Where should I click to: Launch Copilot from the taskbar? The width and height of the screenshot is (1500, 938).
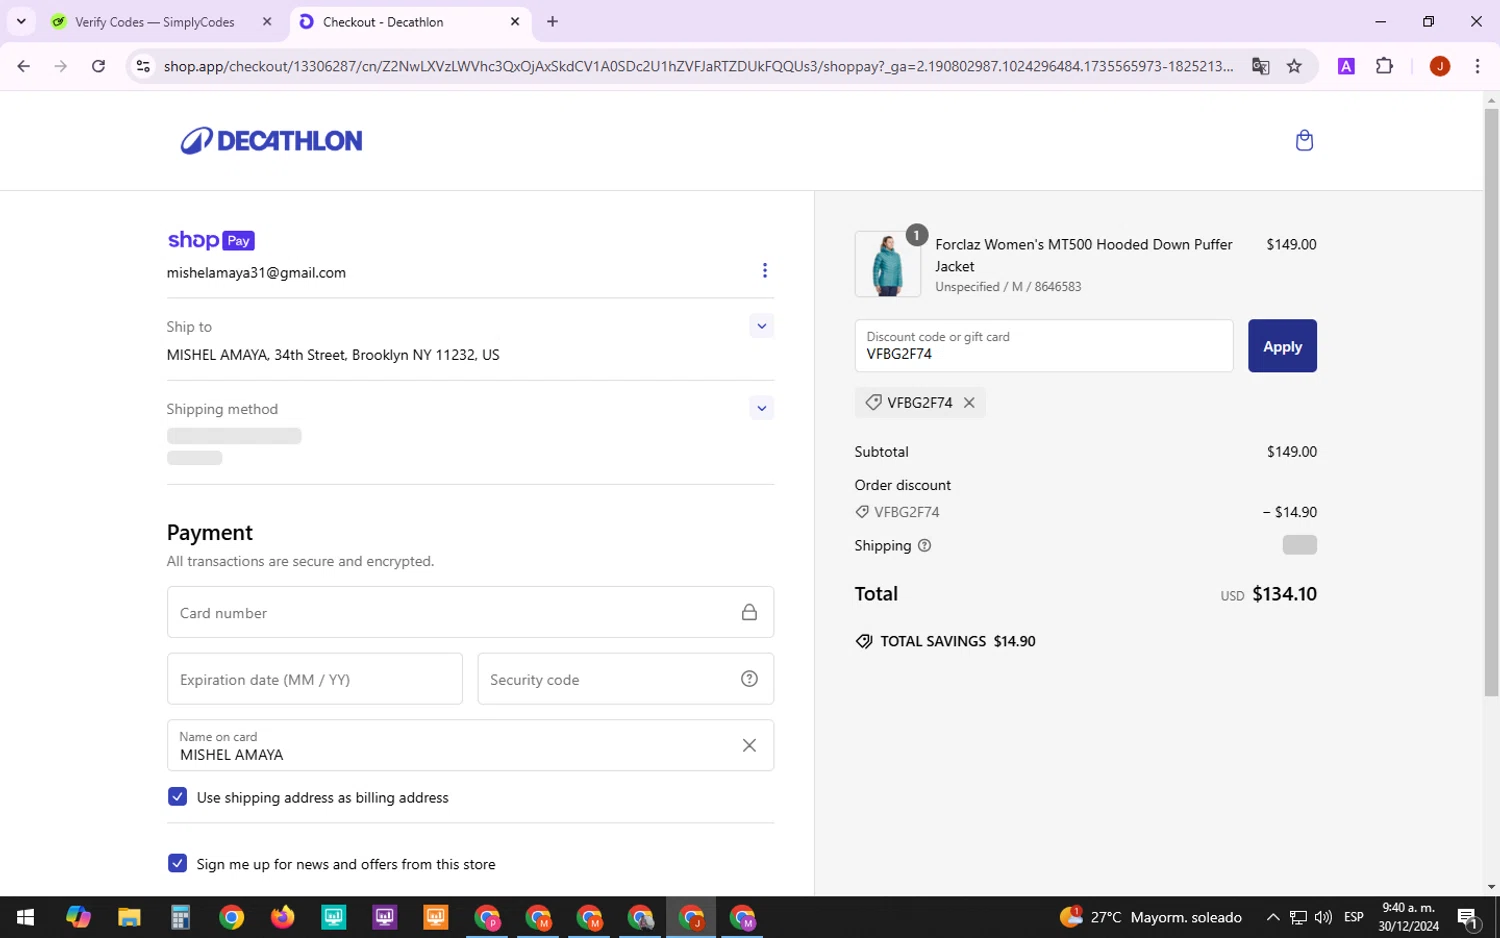click(78, 917)
